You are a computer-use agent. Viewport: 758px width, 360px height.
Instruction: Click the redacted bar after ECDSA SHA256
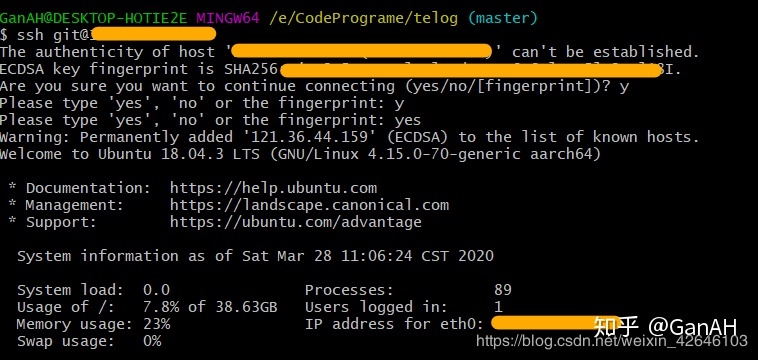pos(470,71)
